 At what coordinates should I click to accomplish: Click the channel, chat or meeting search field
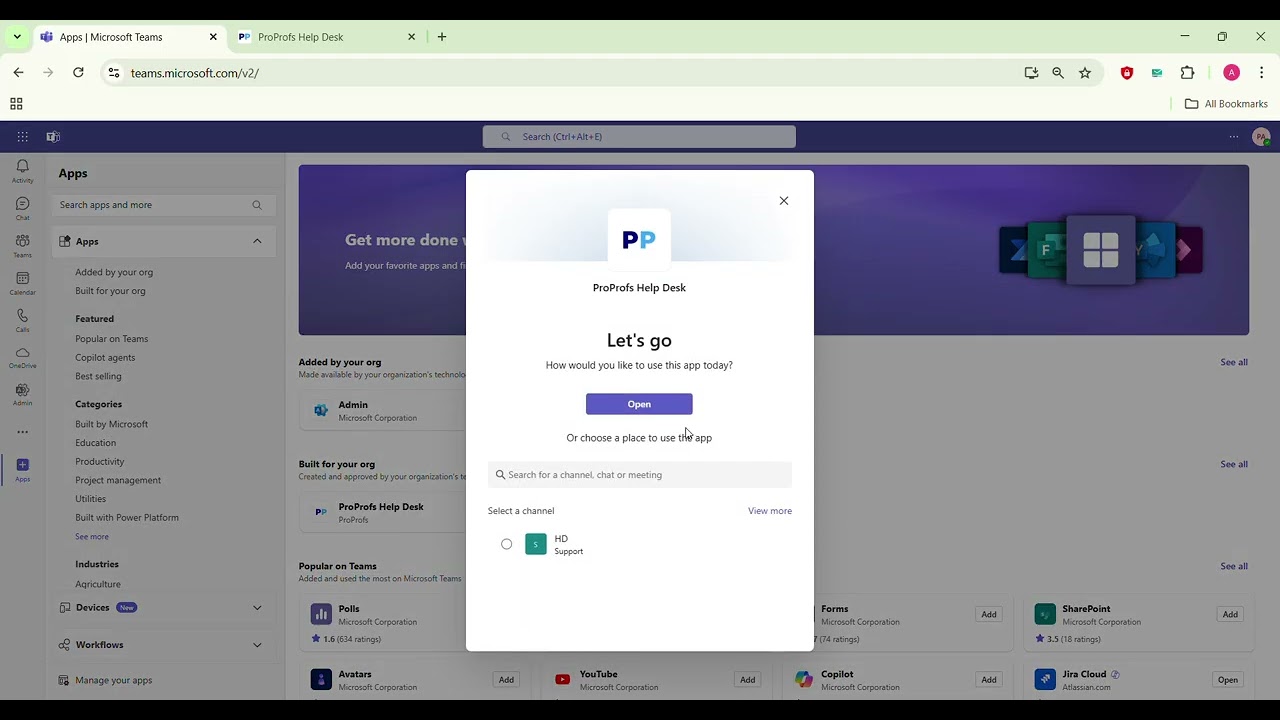click(x=639, y=475)
